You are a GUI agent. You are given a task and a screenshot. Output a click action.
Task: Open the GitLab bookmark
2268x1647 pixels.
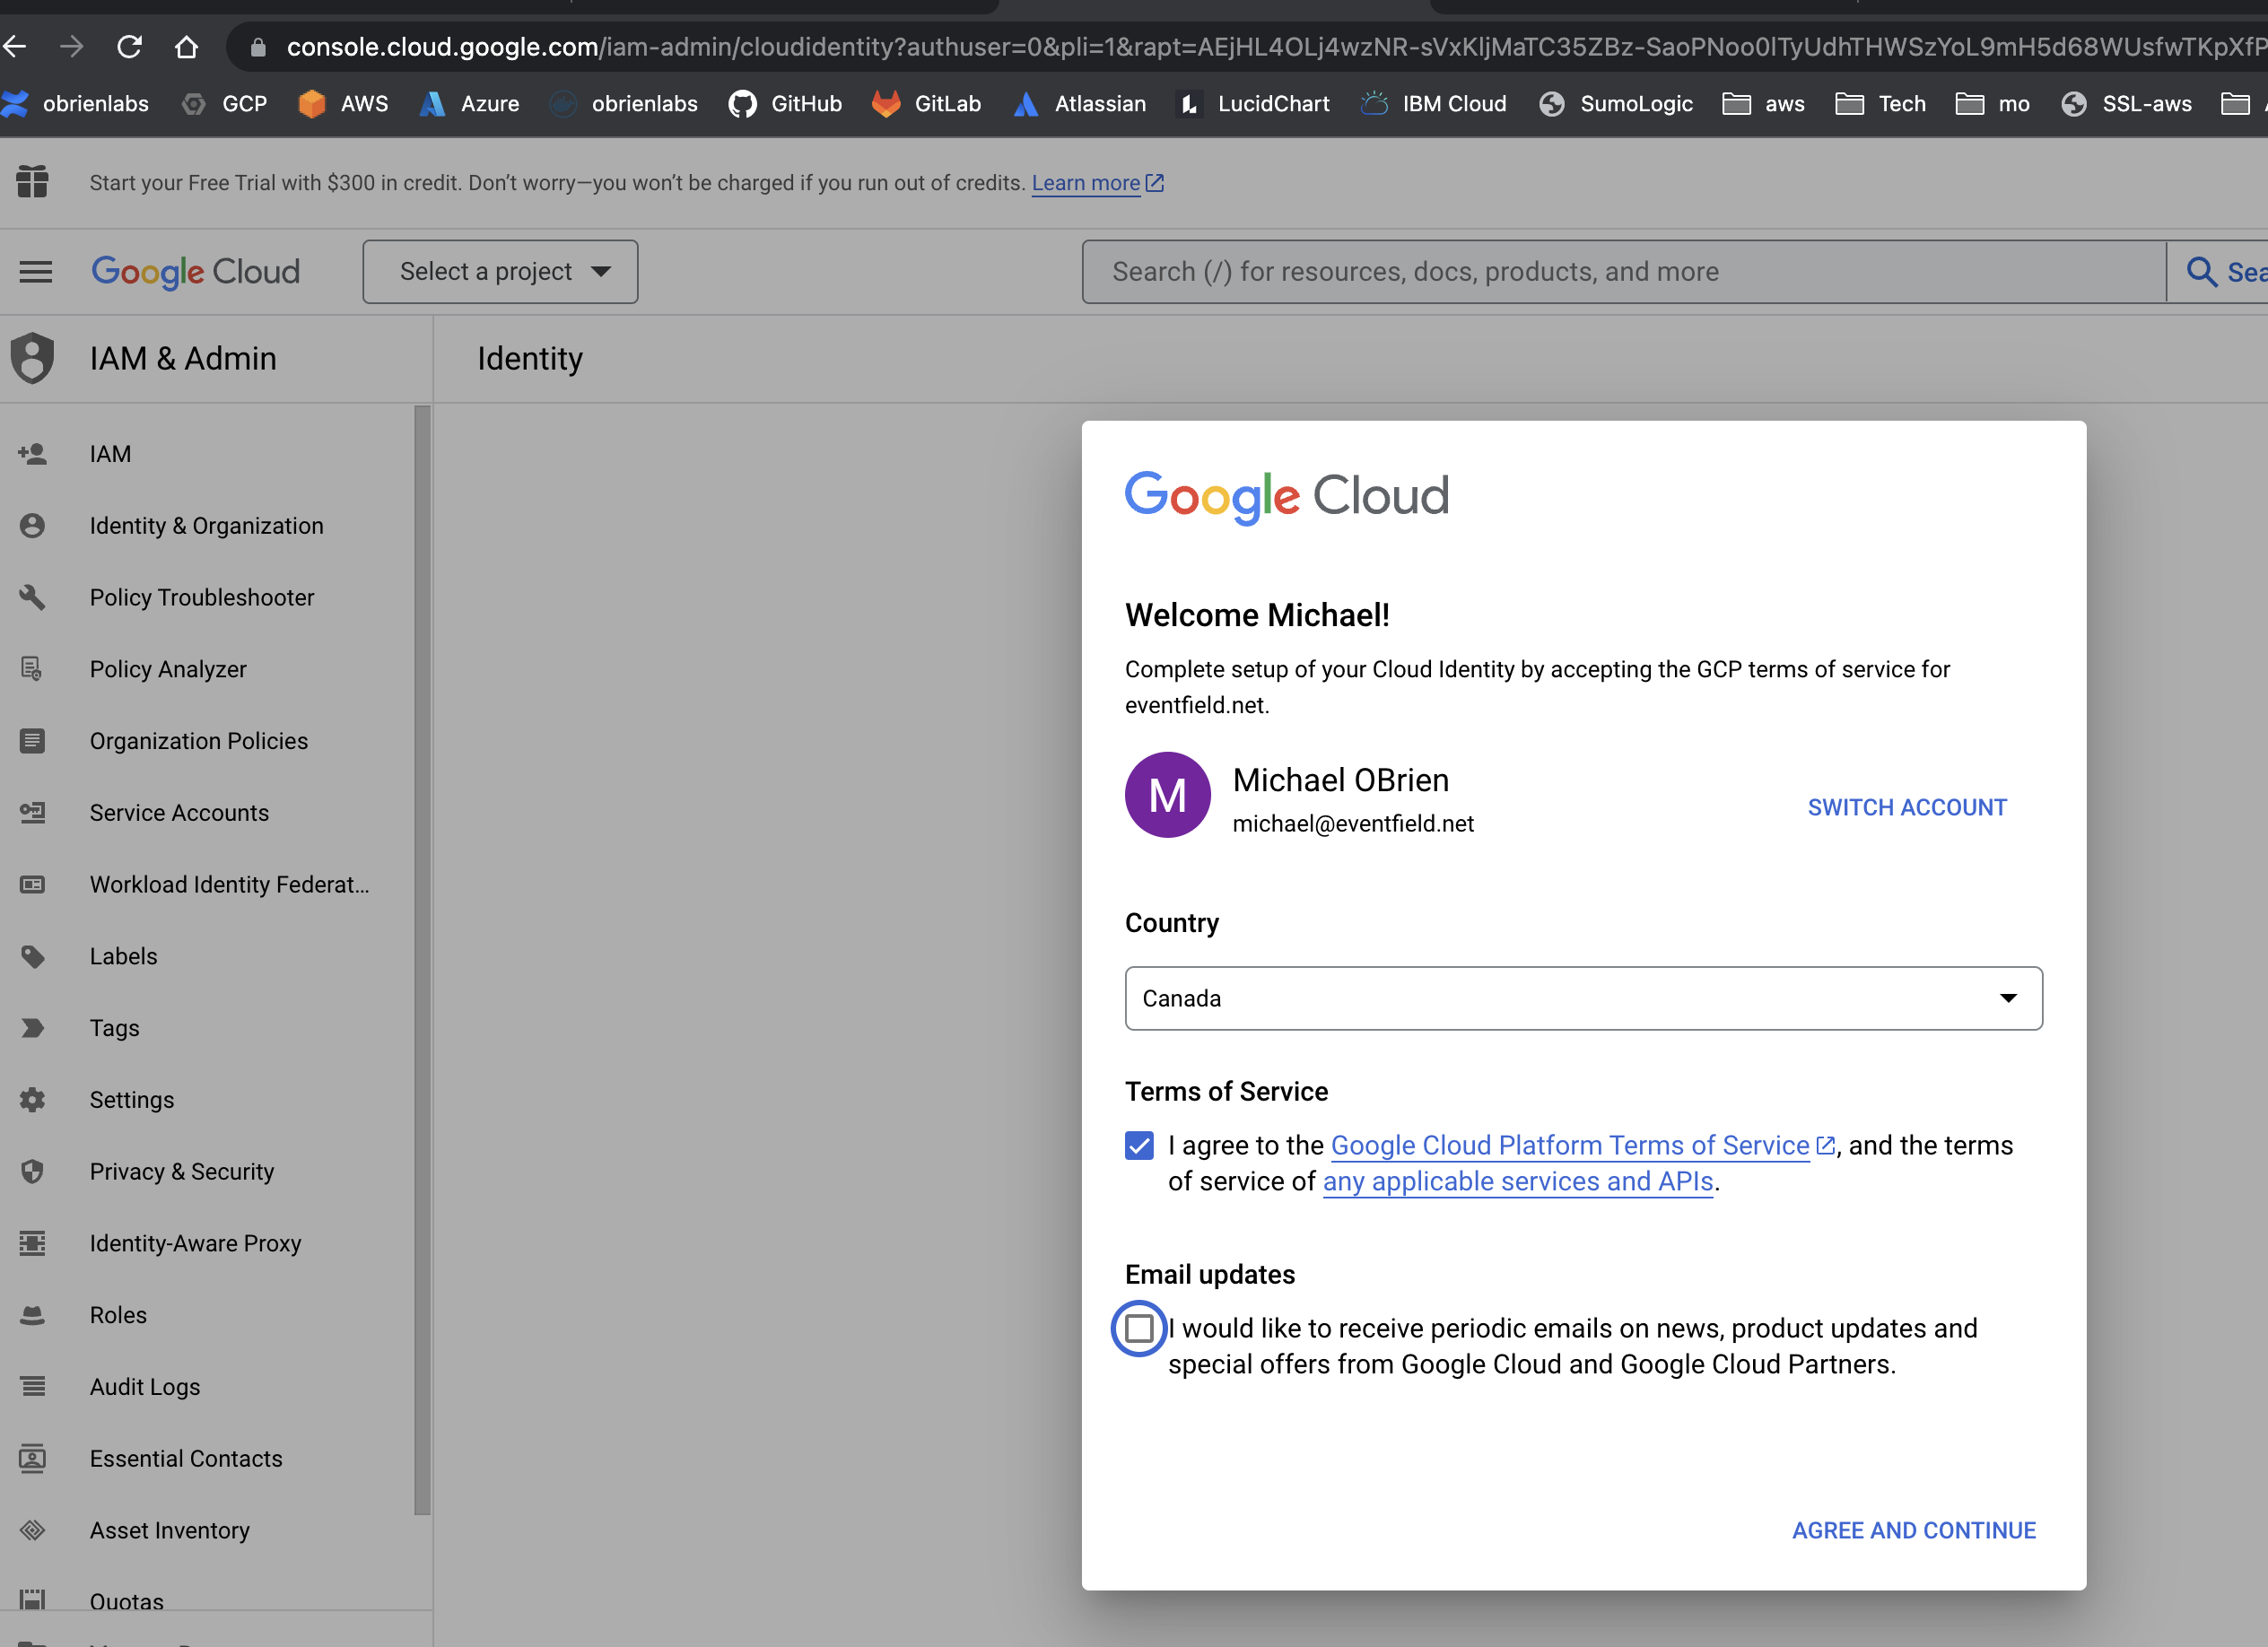[927, 103]
